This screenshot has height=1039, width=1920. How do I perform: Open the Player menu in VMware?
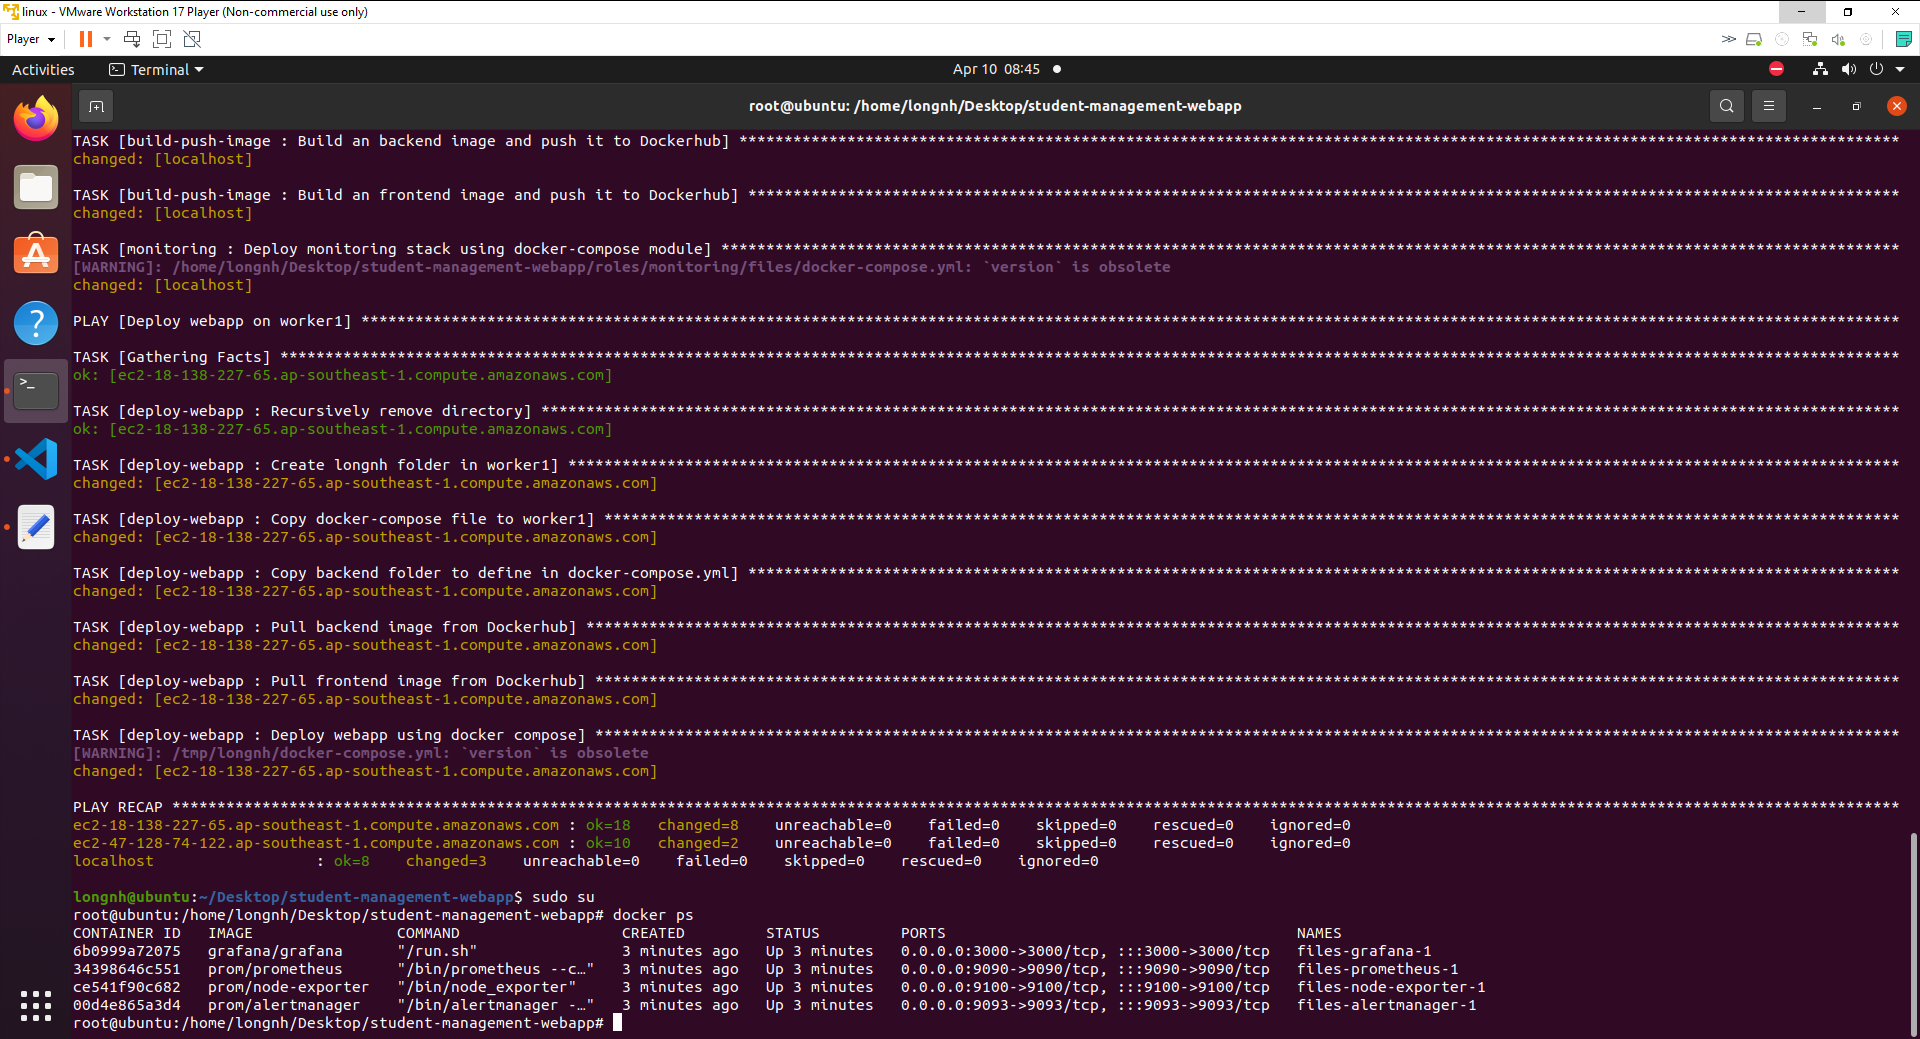[30, 39]
